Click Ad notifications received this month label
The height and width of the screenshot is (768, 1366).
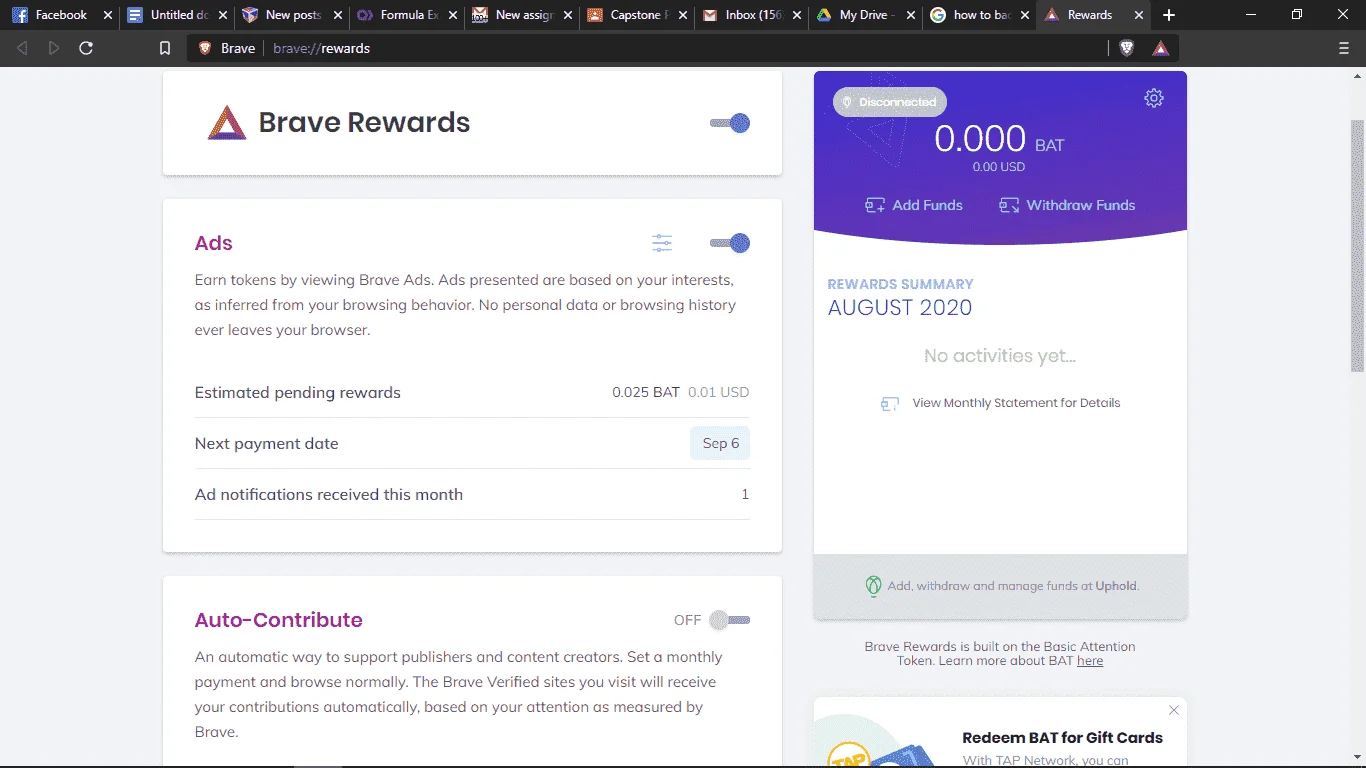[x=329, y=494]
